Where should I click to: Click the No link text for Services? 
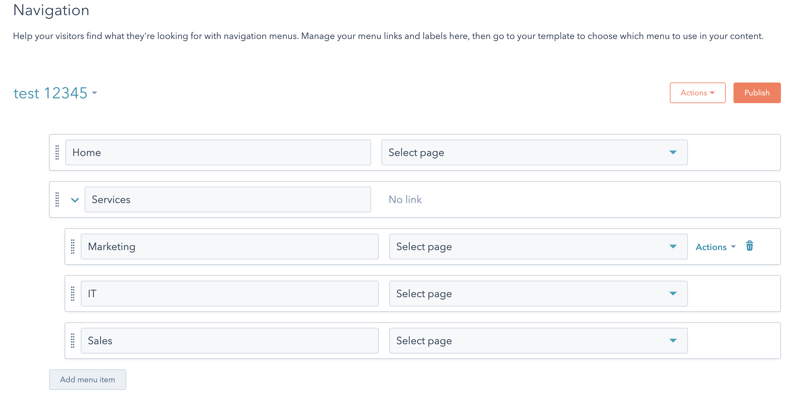pyautogui.click(x=405, y=200)
